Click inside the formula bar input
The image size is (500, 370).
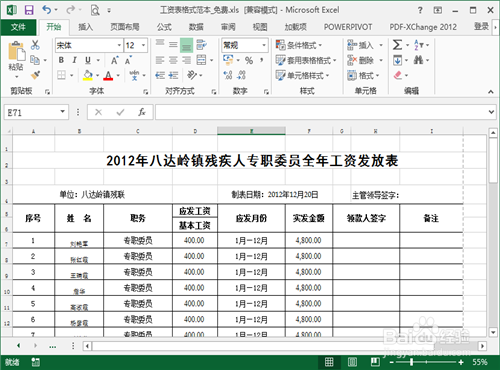click(321, 112)
